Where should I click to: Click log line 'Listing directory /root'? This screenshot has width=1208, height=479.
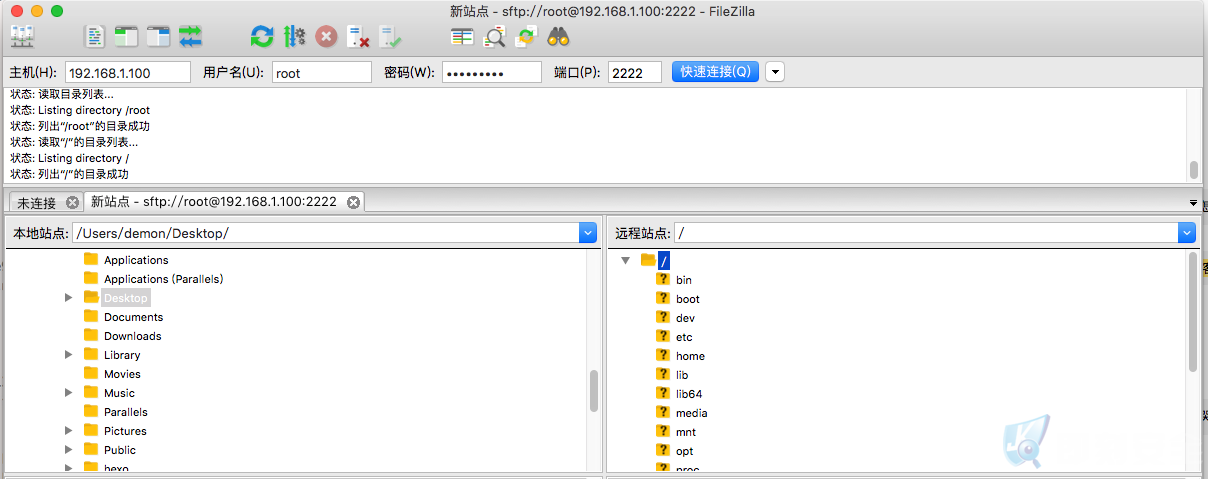coord(94,110)
